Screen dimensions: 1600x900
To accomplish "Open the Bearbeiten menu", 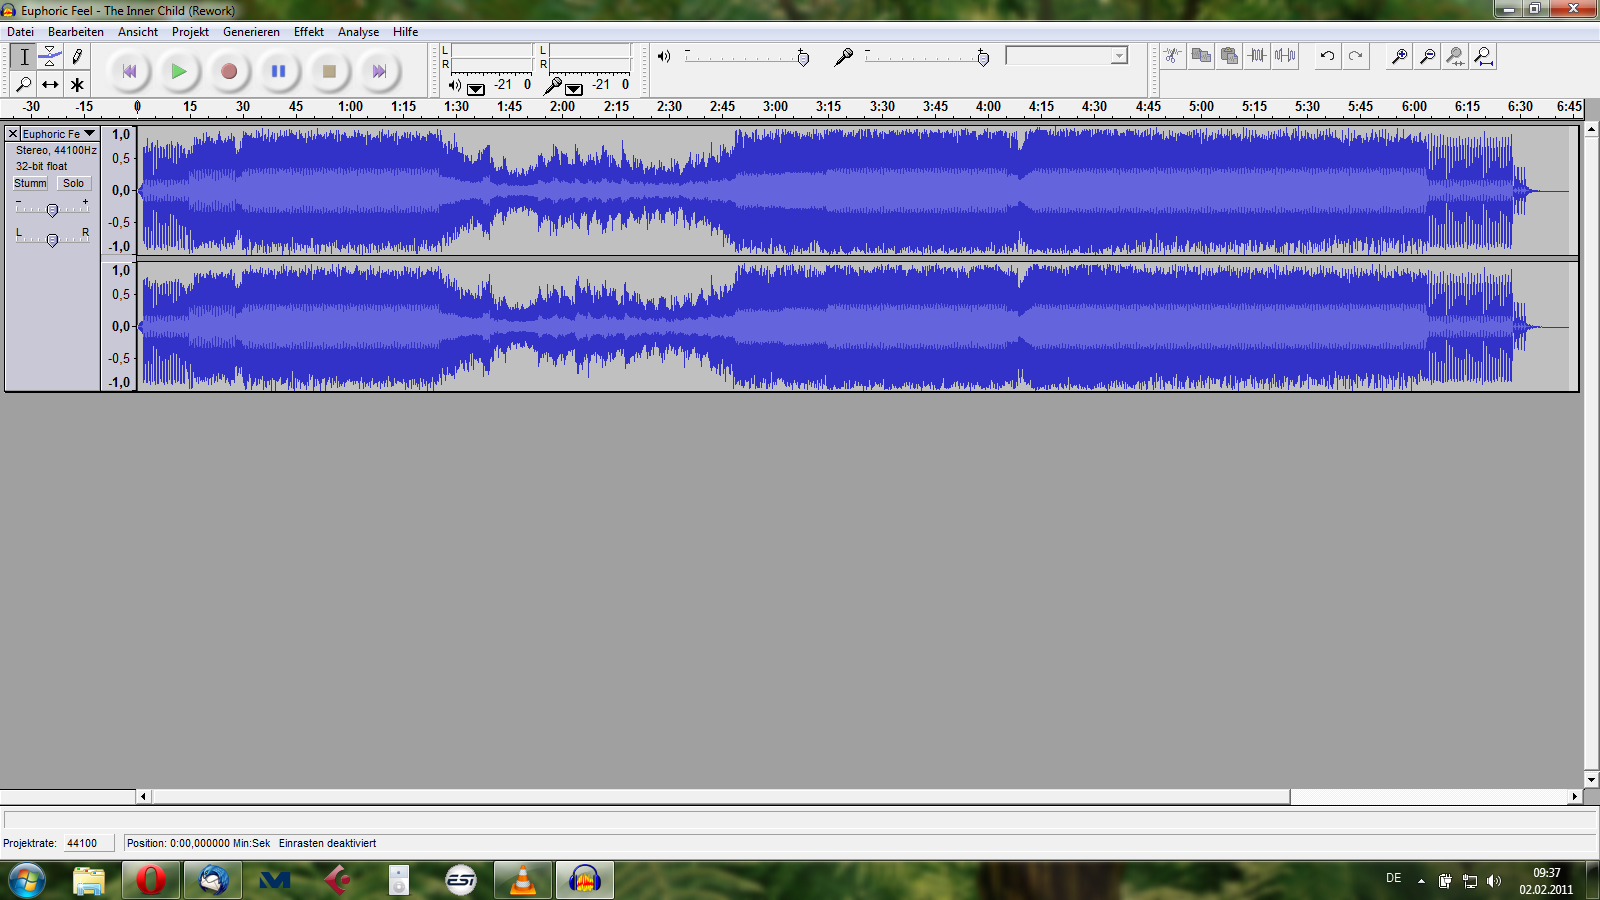I will coord(76,32).
